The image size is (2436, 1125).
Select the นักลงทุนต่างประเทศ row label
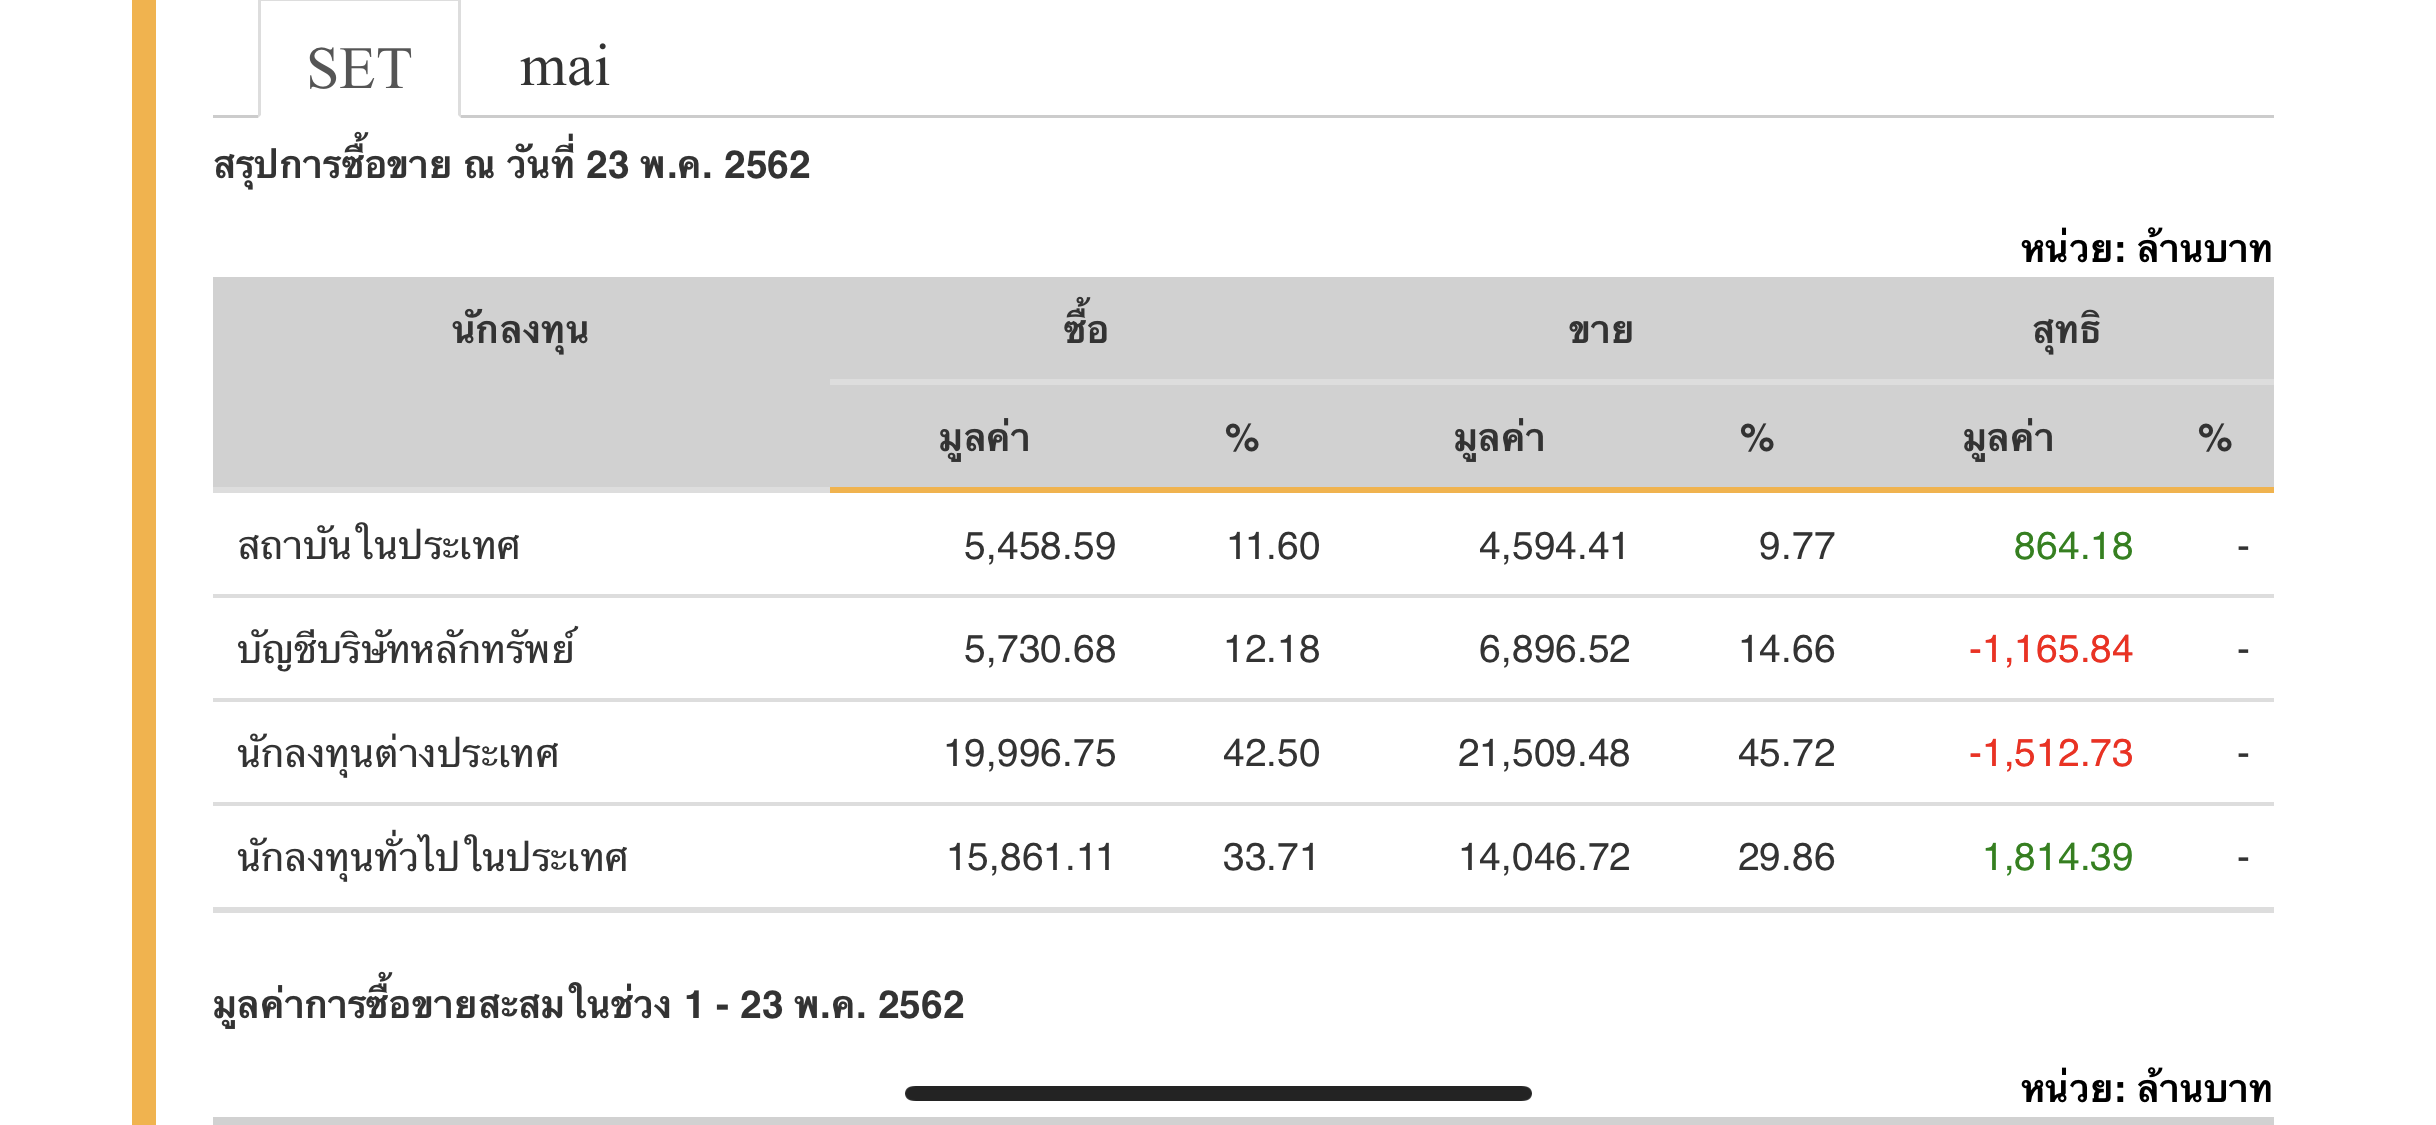pos(397,753)
